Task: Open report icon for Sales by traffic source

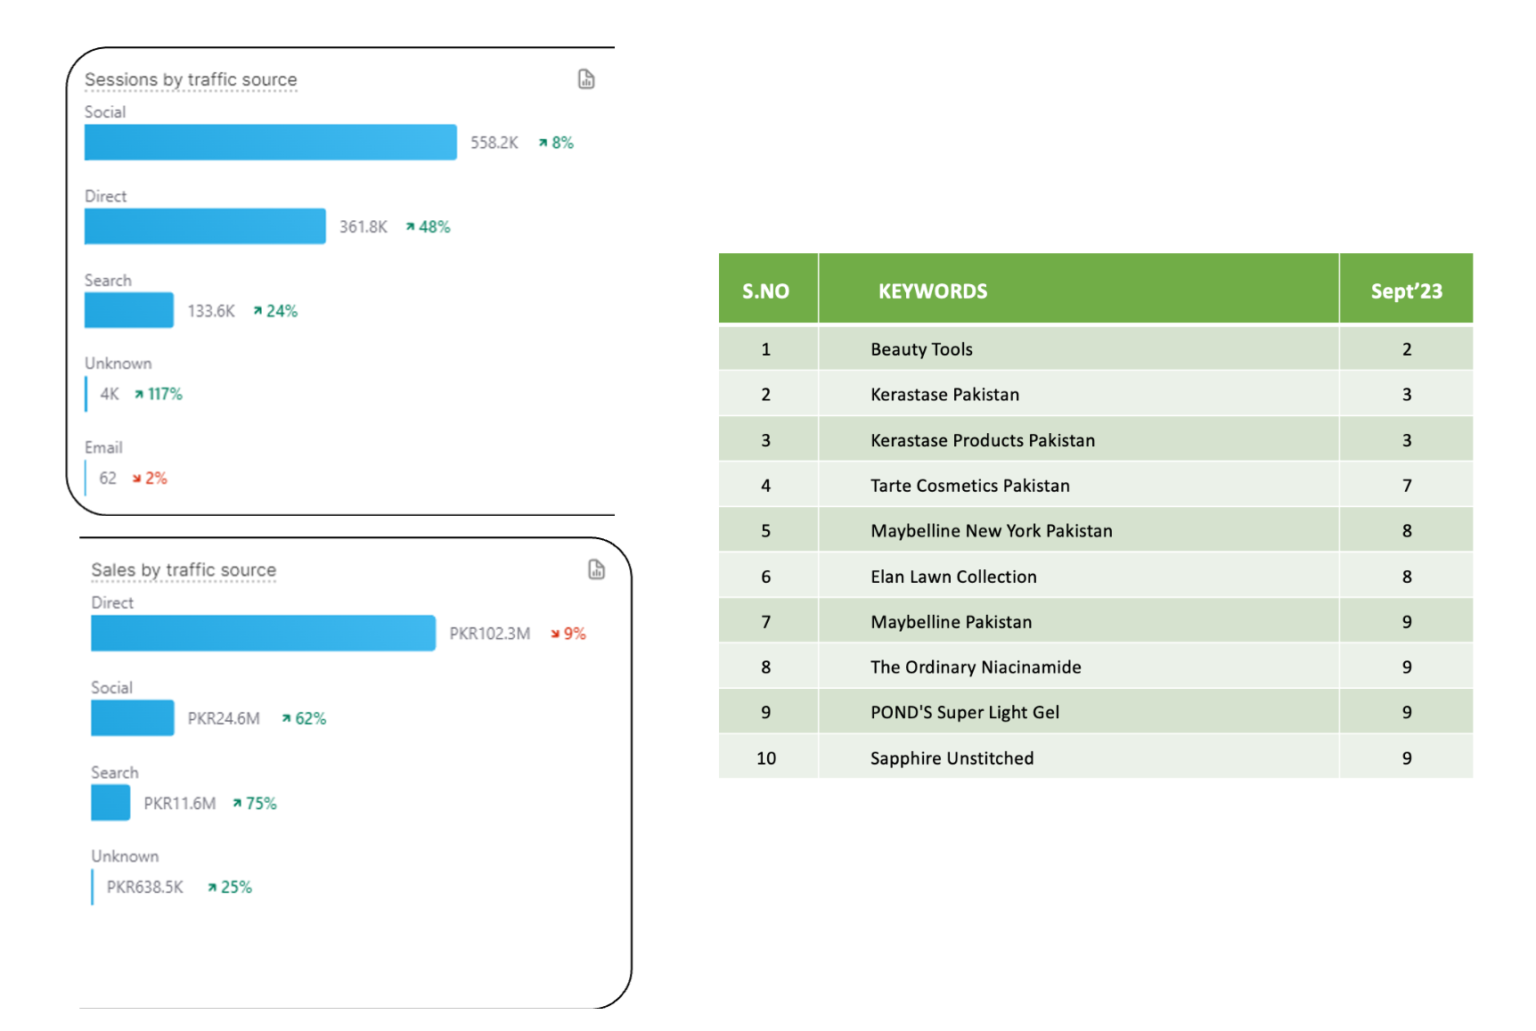Action: 596,569
